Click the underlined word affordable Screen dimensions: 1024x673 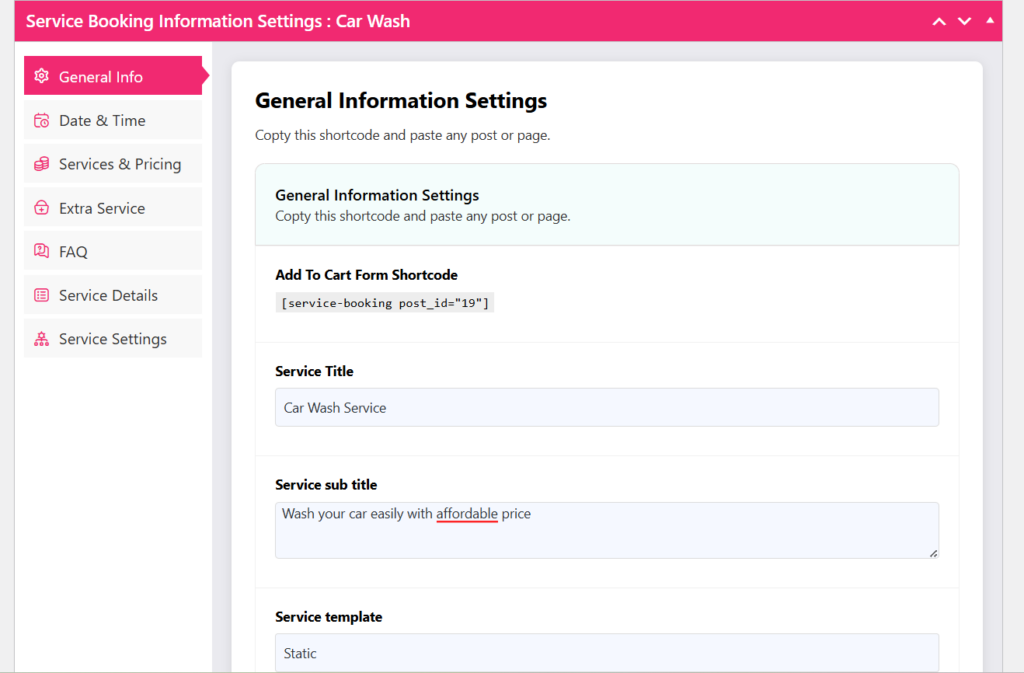pyautogui.click(x=467, y=514)
